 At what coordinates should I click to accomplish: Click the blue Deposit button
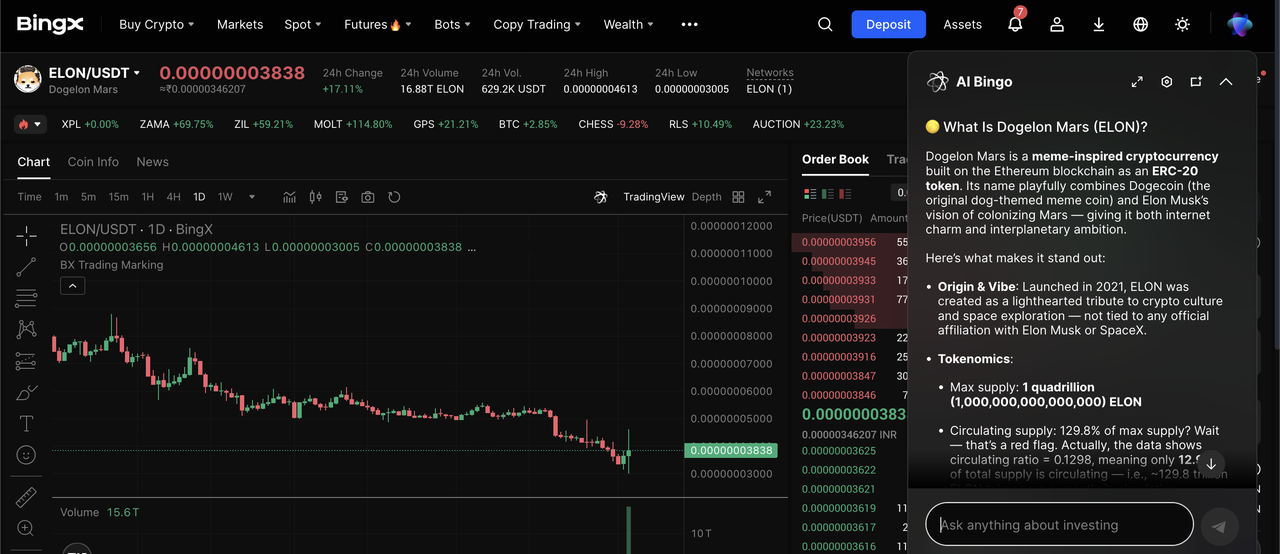[888, 25]
